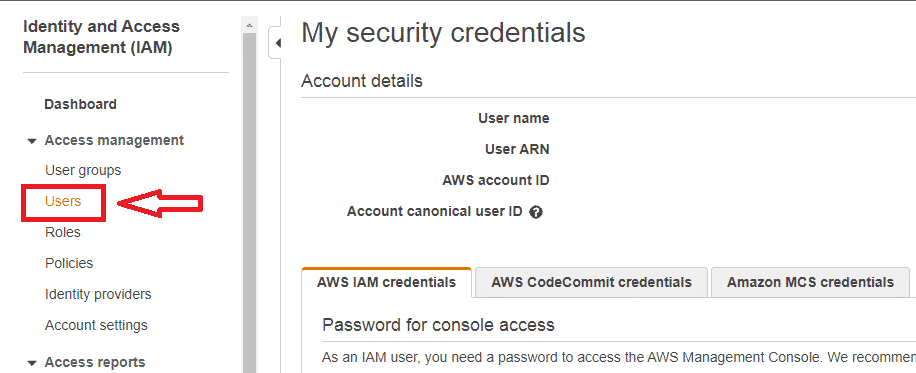Switch to the Amazon MCS credentials tab

(810, 282)
